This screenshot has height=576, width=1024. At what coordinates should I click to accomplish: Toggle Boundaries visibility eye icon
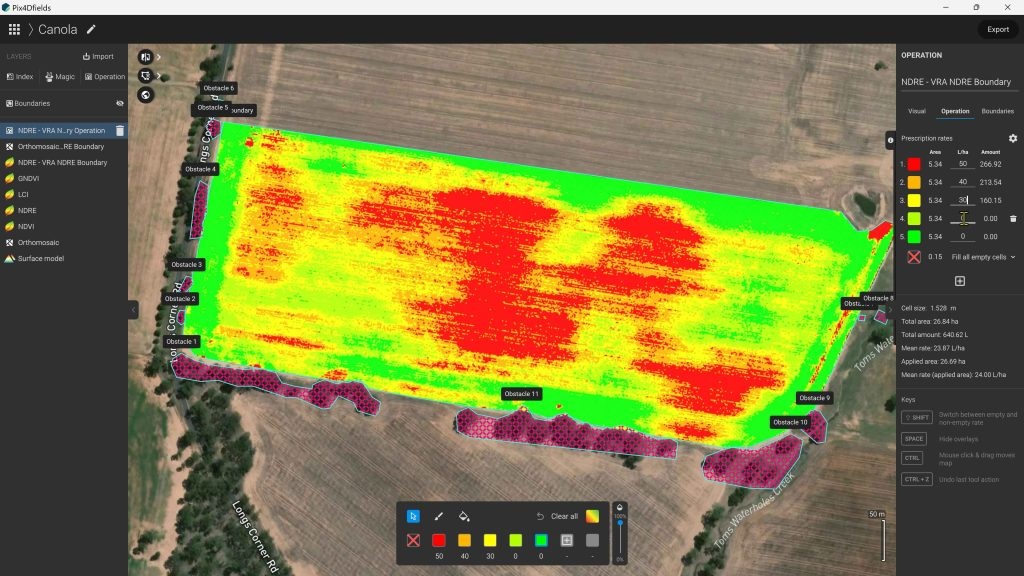tap(120, 103)
